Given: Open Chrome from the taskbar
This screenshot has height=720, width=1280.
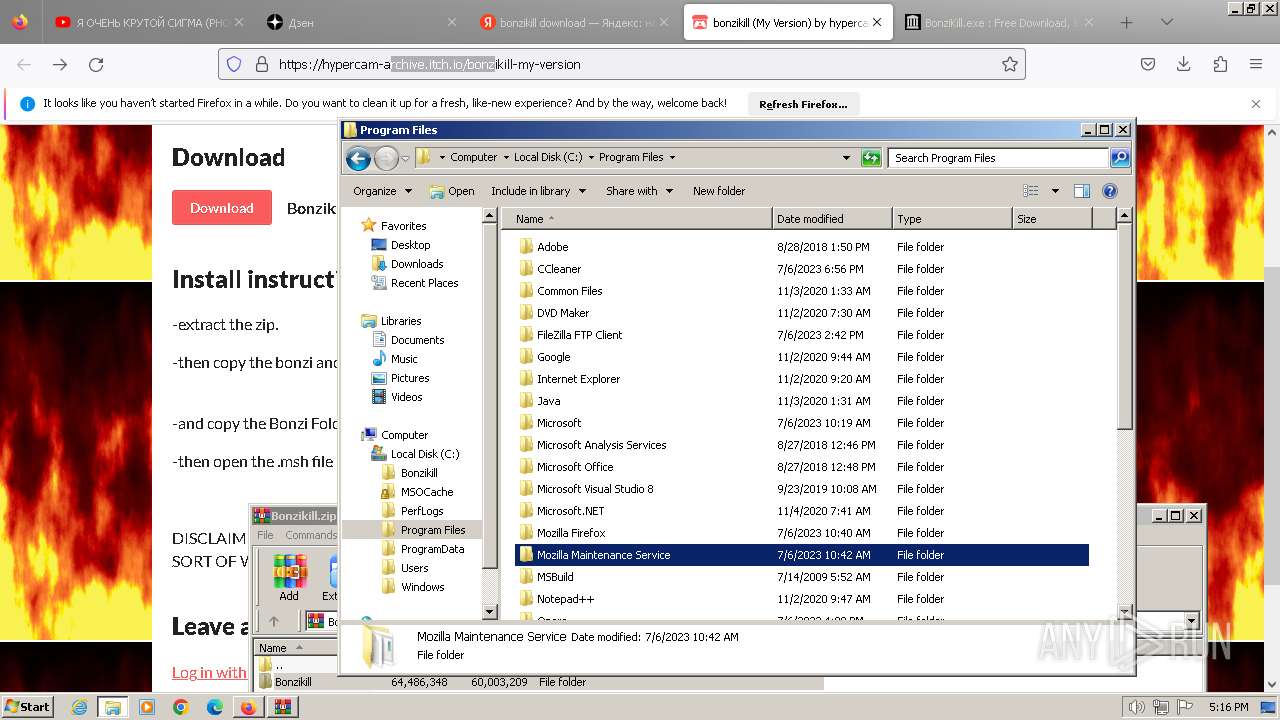Looking at the screenshot, I should click(181, 707).
